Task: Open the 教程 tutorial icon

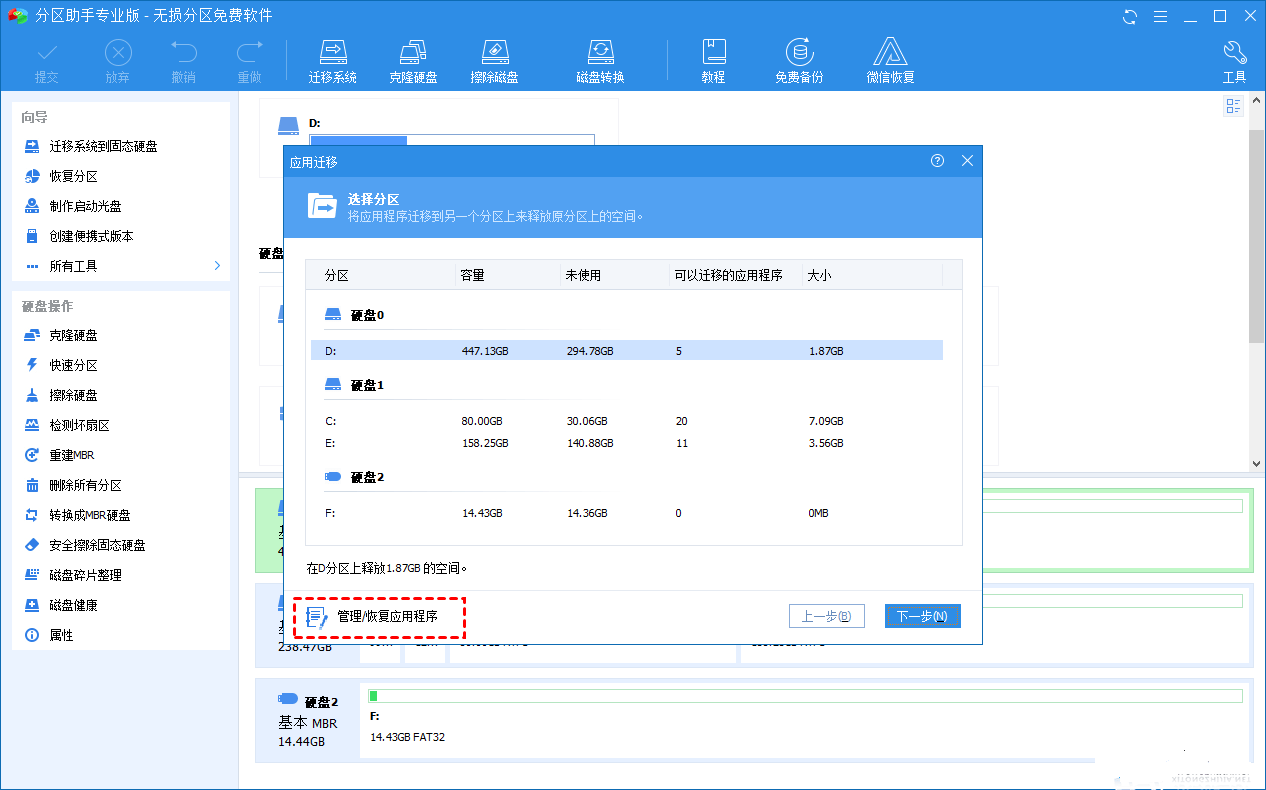Action: point(714,58)
